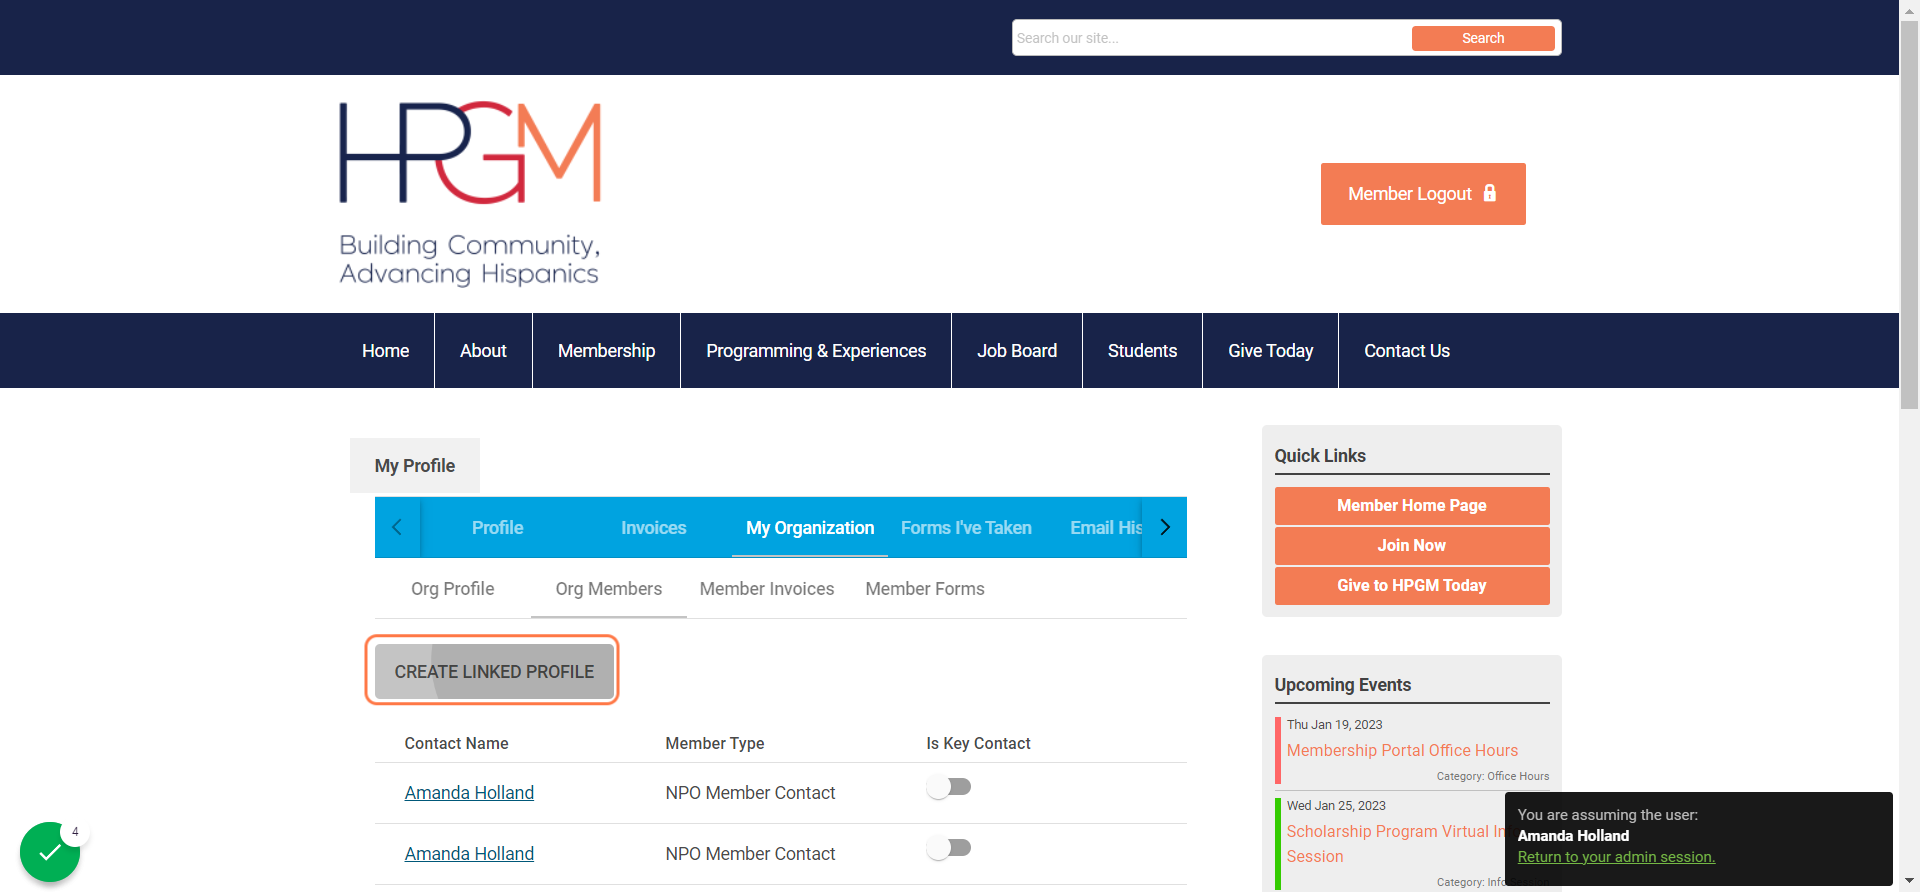The width and height of the screenshot is (1920, 892).
Task: Open first Amanda Holland contact link
Action: point(469,793)
